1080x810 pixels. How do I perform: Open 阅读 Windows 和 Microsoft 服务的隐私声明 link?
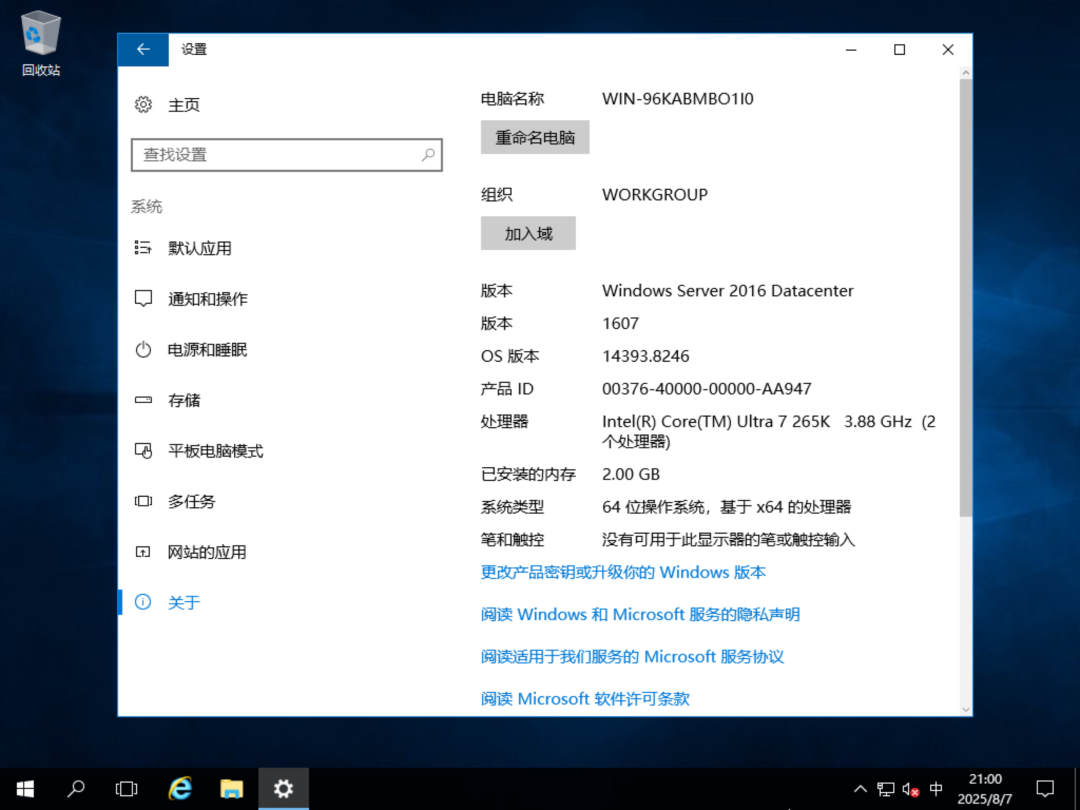(x=641, y=614)
